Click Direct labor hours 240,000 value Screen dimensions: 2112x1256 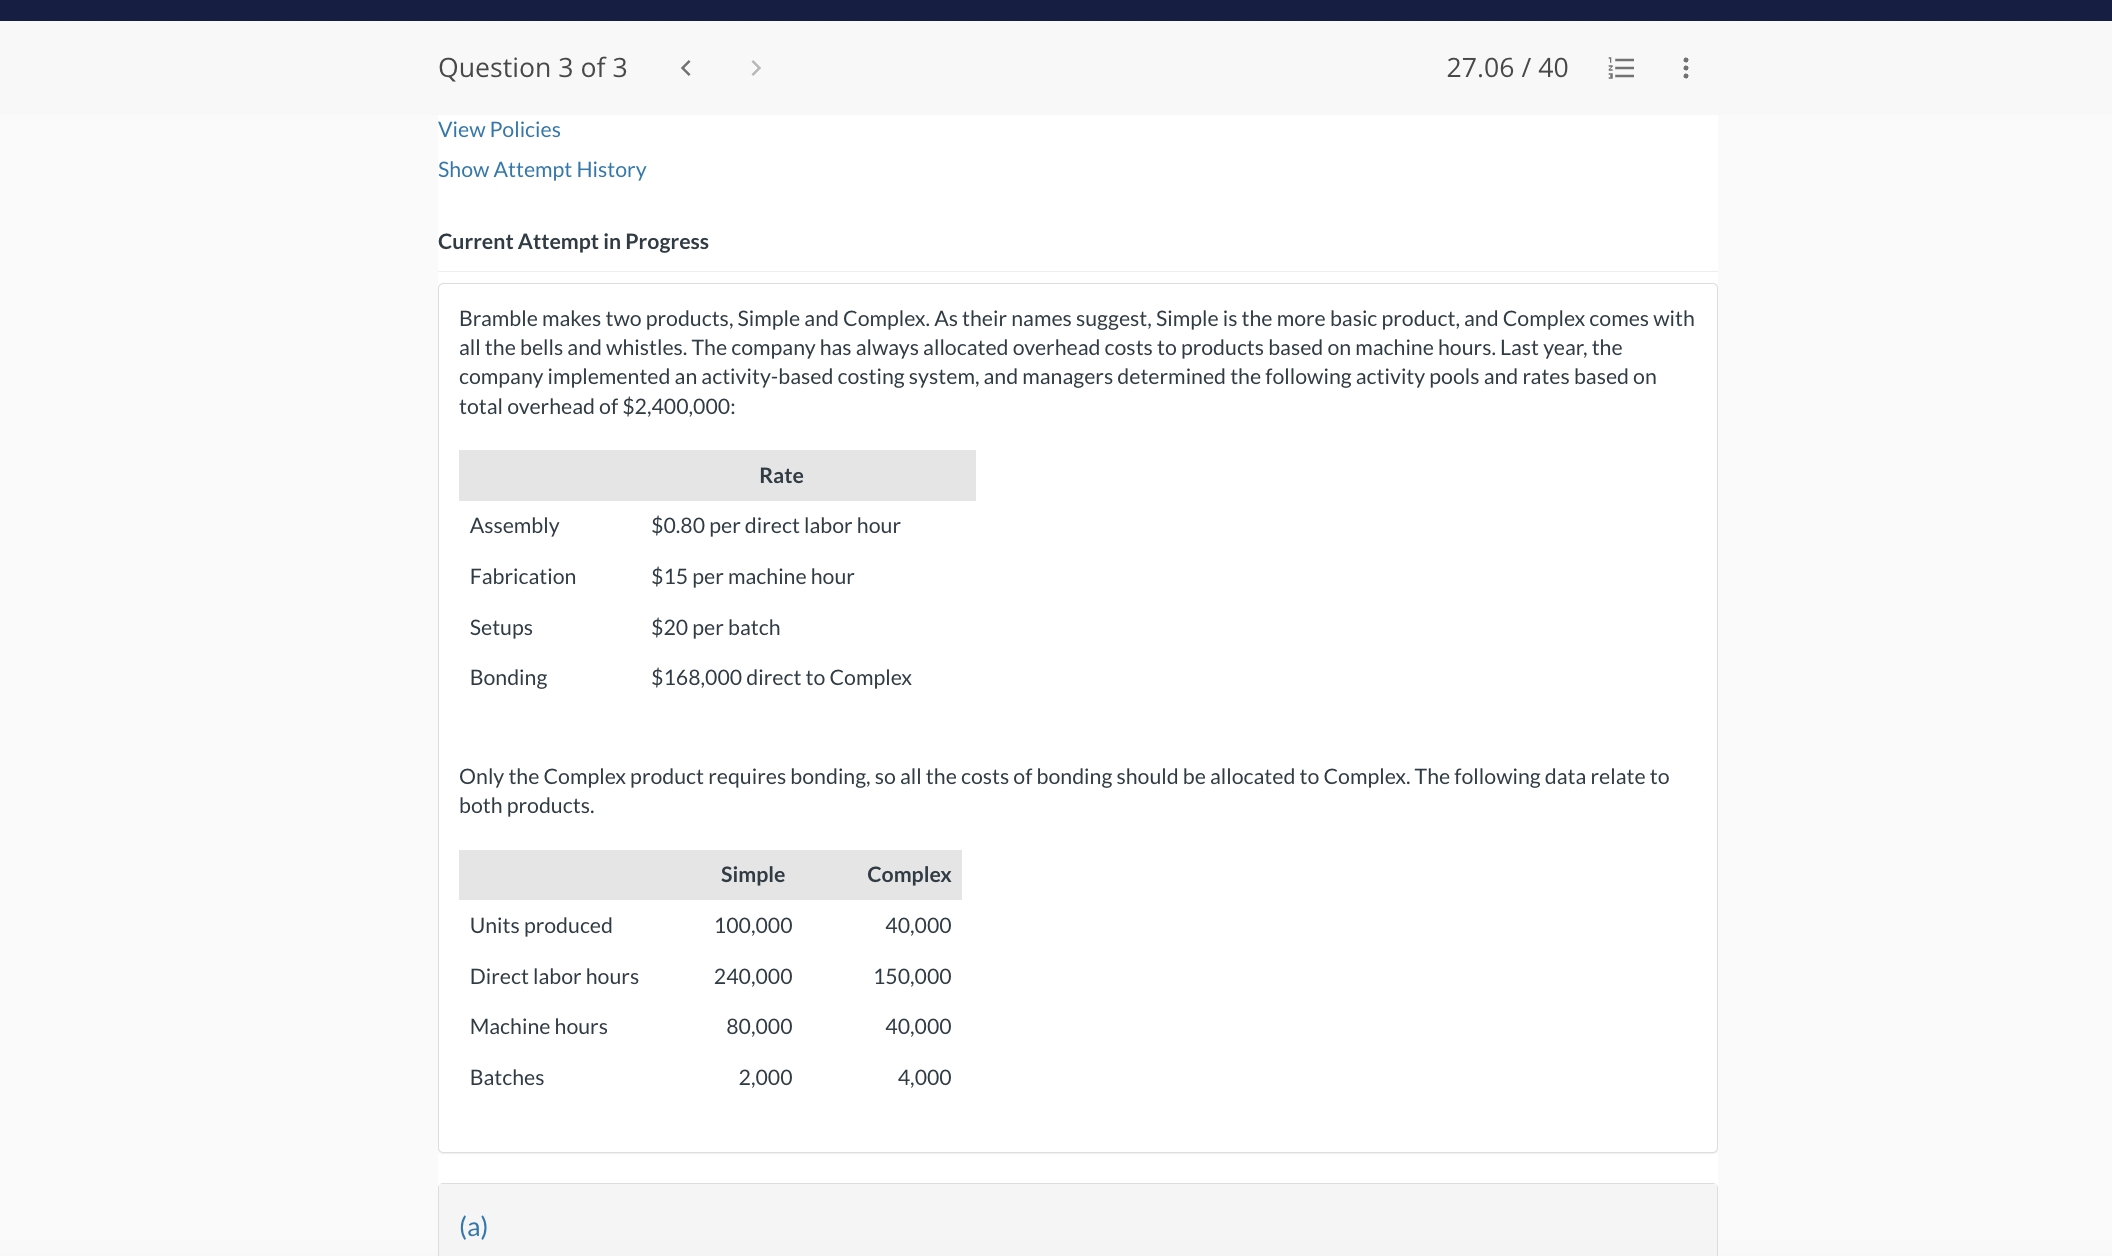click(x=752, y=977)
